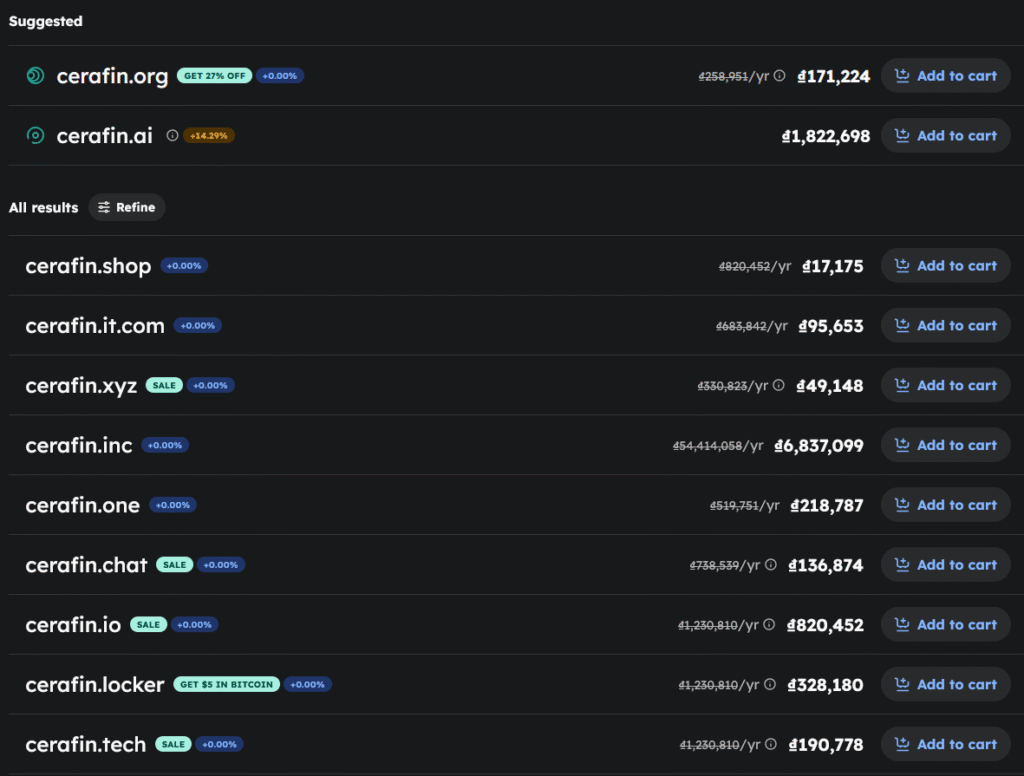Click the cerafin.ai domain logo icon
The height and width of the screenshot is (776, 1024).
pyautogui.click(x=35, y=136)
